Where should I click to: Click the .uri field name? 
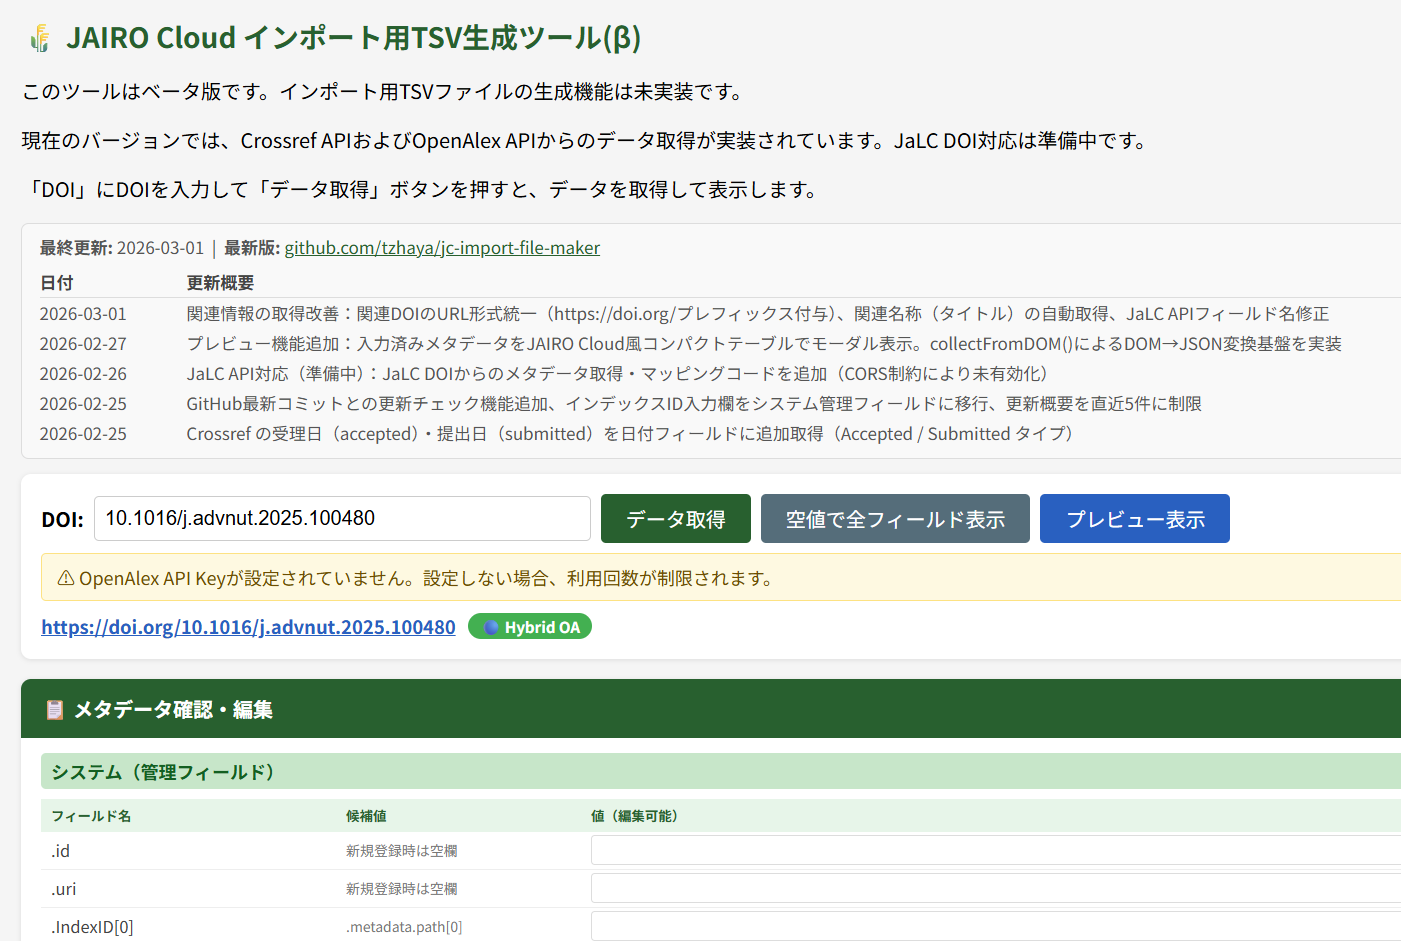64,889
